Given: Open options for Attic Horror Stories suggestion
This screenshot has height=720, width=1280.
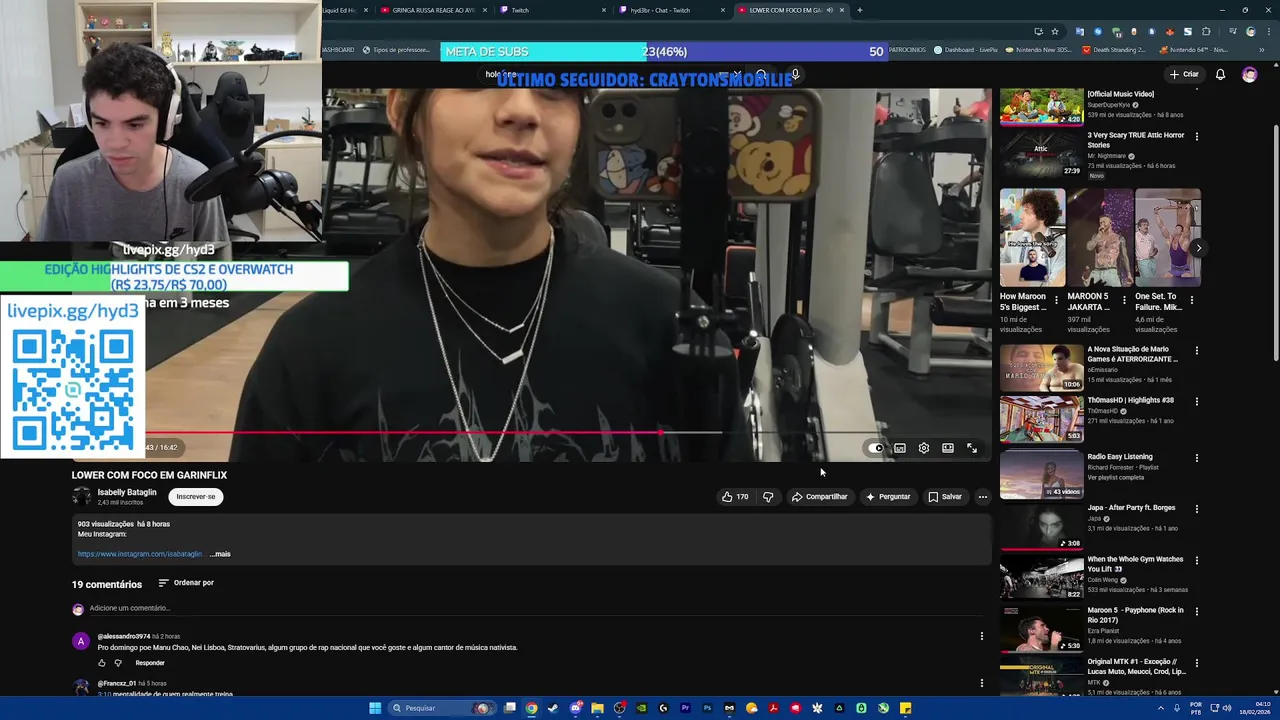Looking at the screenshot, I should (1197, 137).
